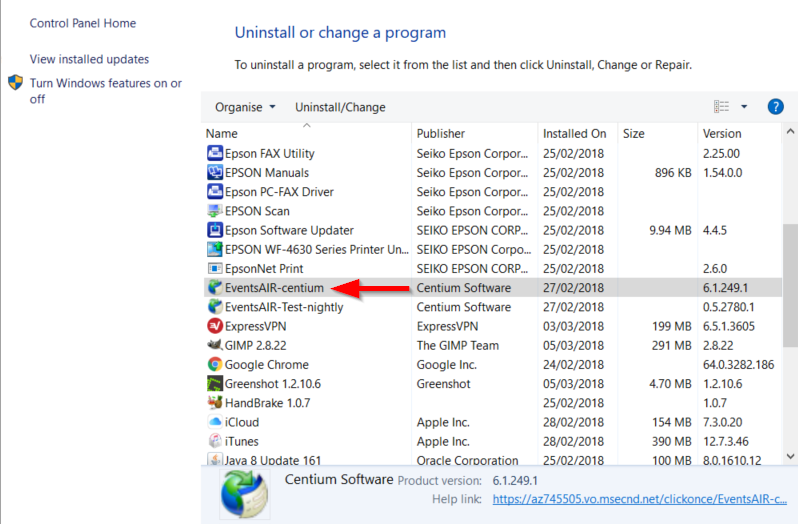
Task: Click Uninstall/Change in the toolbar
Action: tap(340, 107)
